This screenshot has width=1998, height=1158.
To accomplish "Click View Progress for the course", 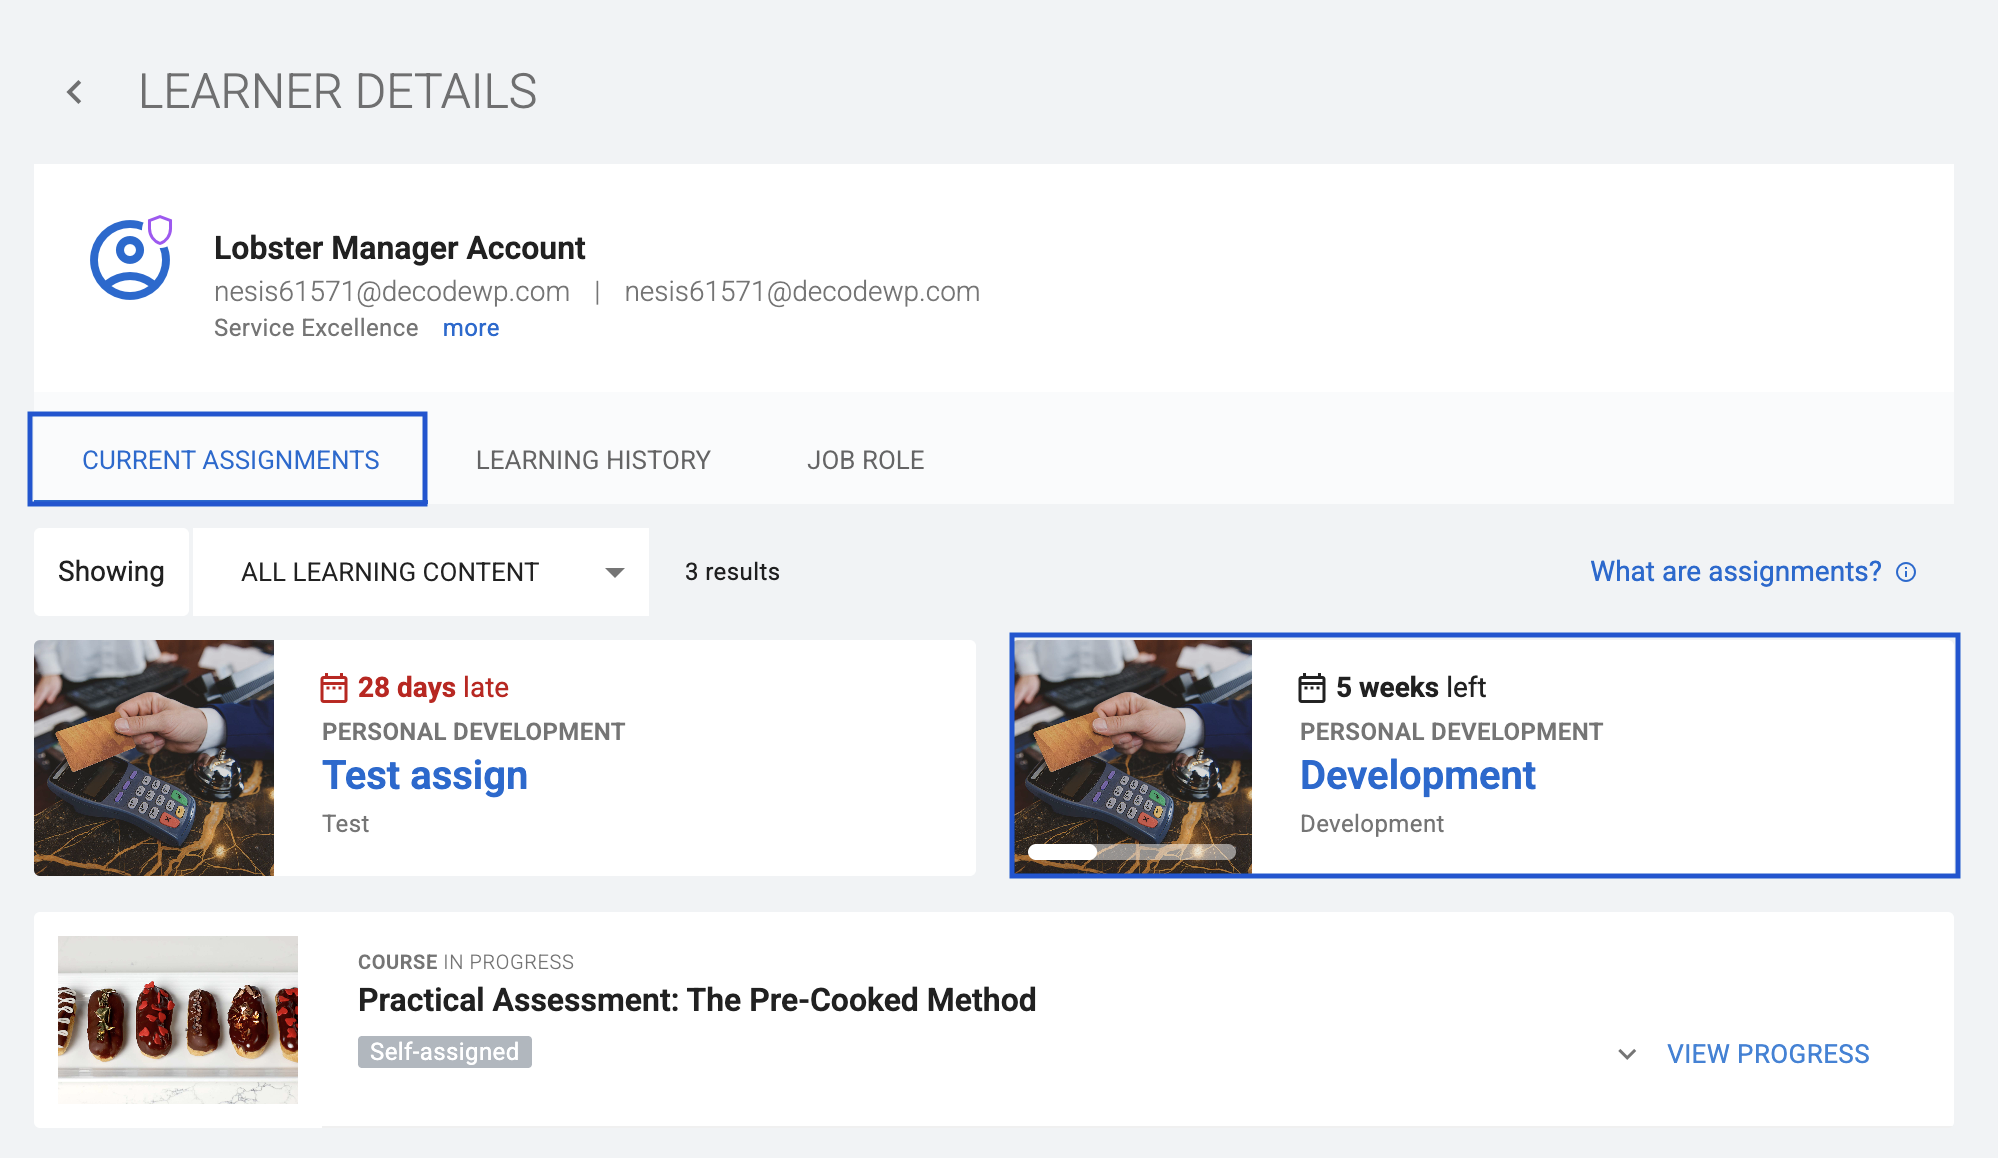I will click(x=1767, y=1054).
